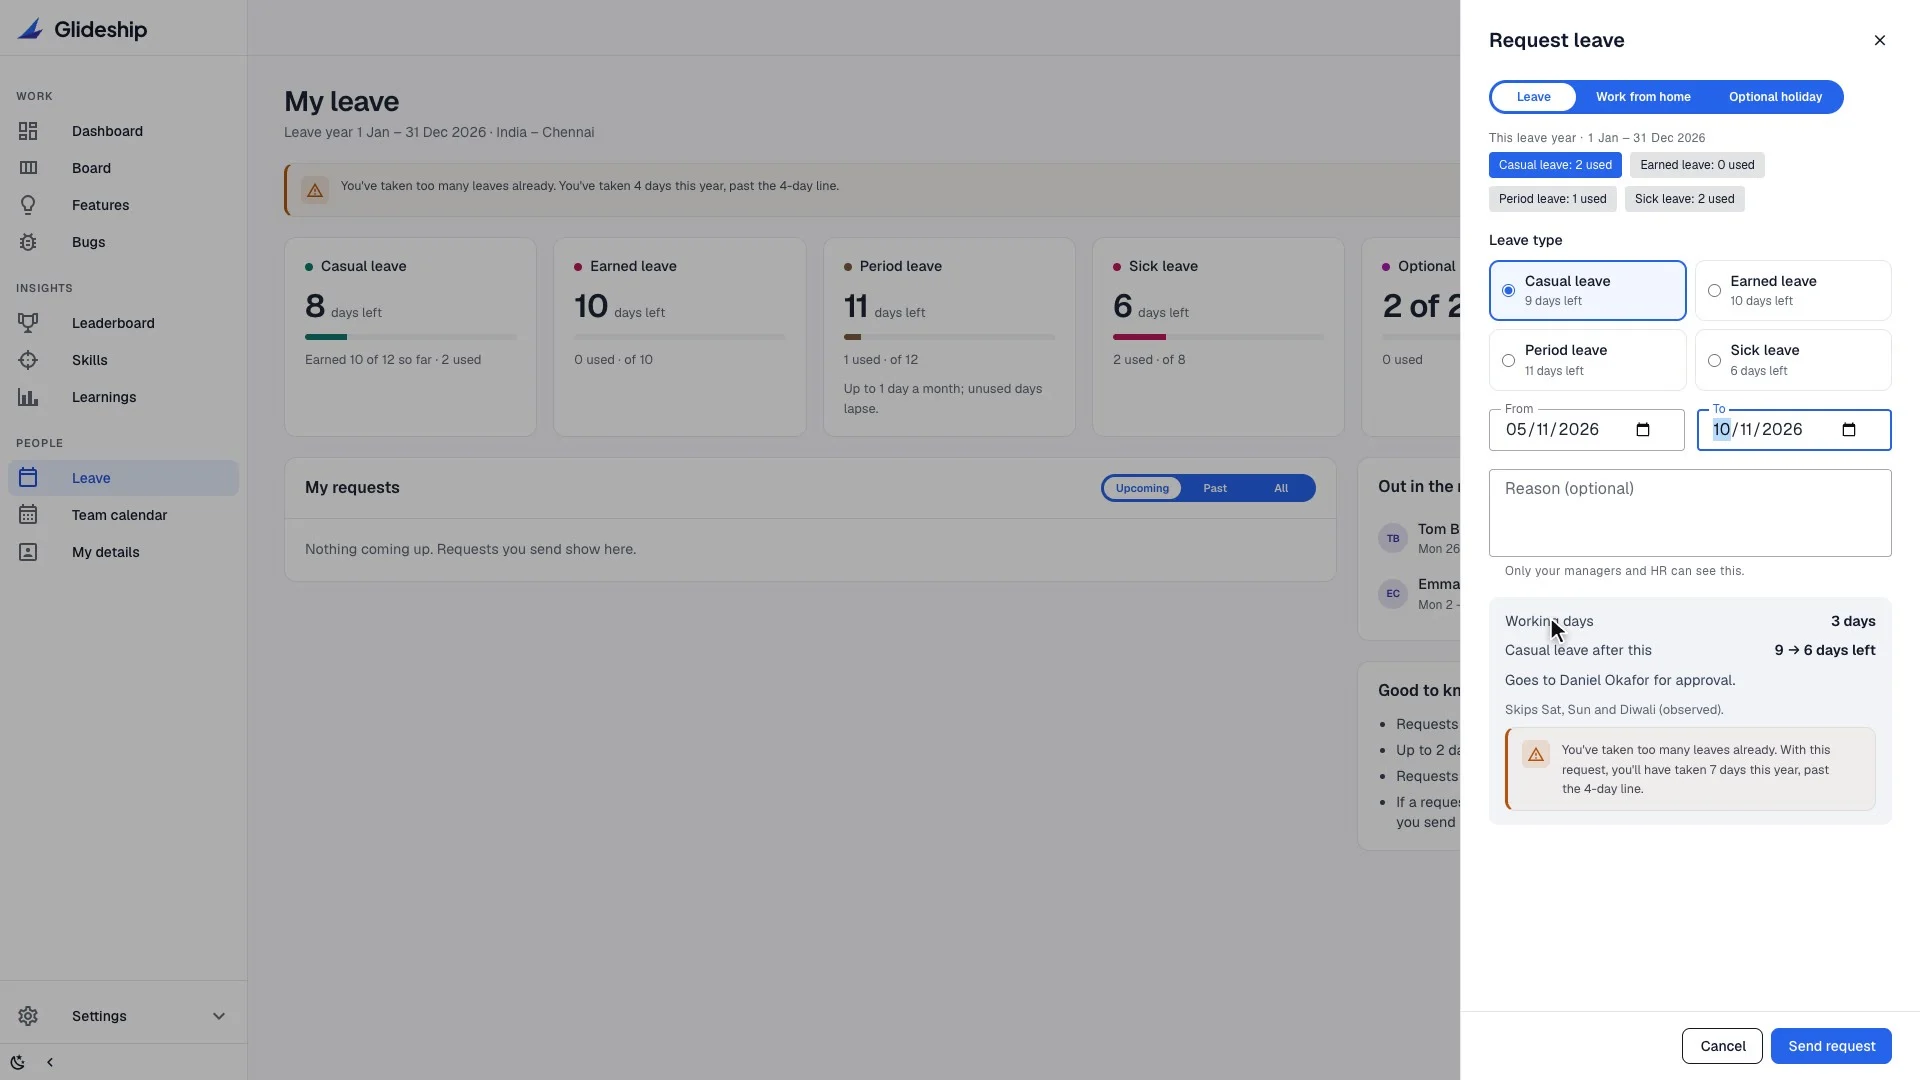The width and height of the screenshot is (1920, 1080).
Task: Show All requests tab
Action: point(1281,488)
